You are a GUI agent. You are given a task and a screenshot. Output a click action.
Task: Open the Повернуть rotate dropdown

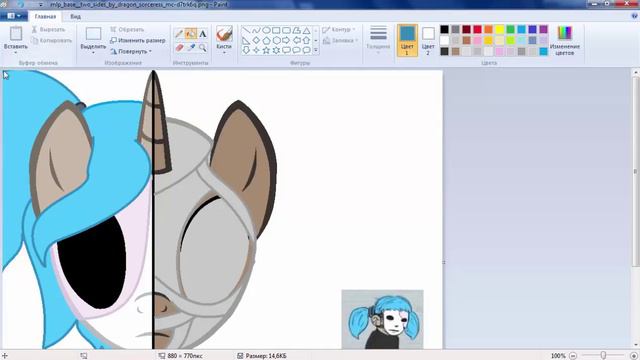pyautogui.click(x=131, y=51)
